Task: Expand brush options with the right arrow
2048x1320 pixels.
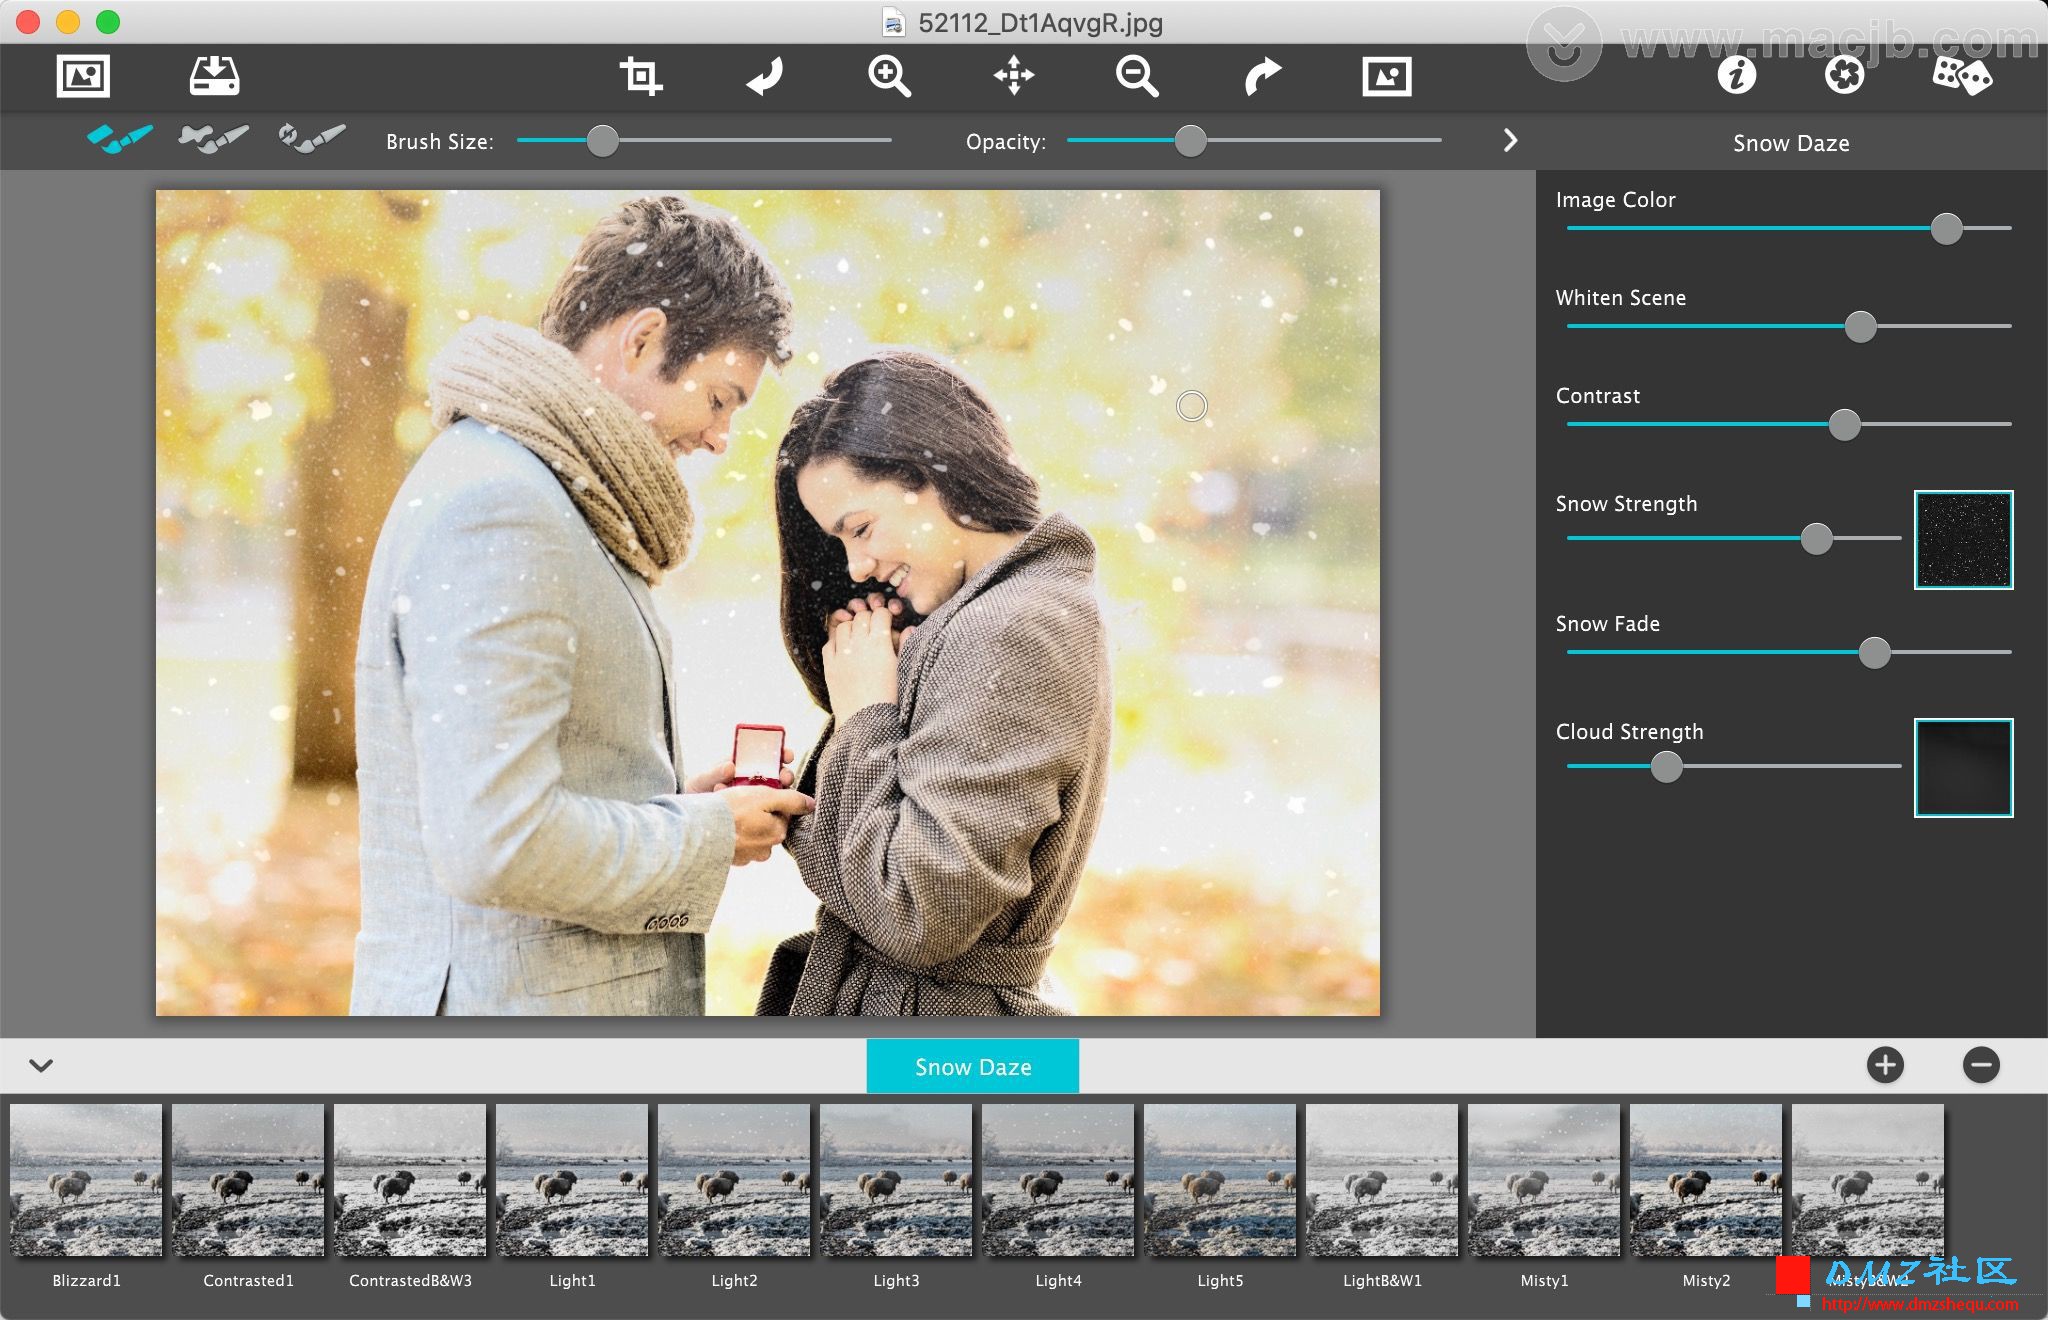Action: (1510, 141)
